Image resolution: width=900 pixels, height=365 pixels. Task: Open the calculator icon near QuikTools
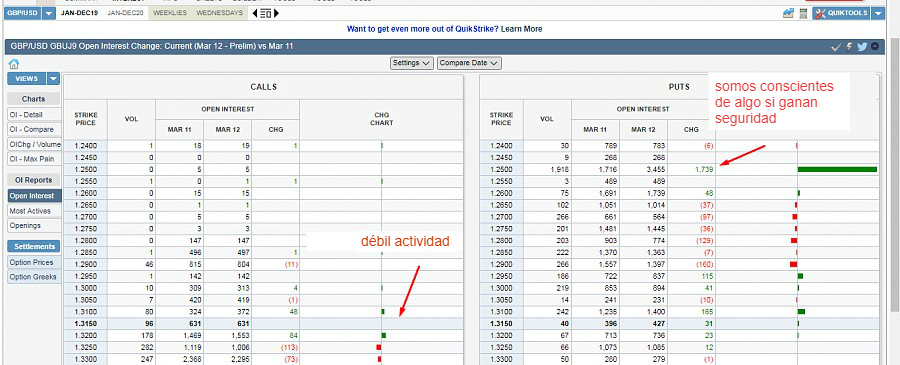click(803, 13)
